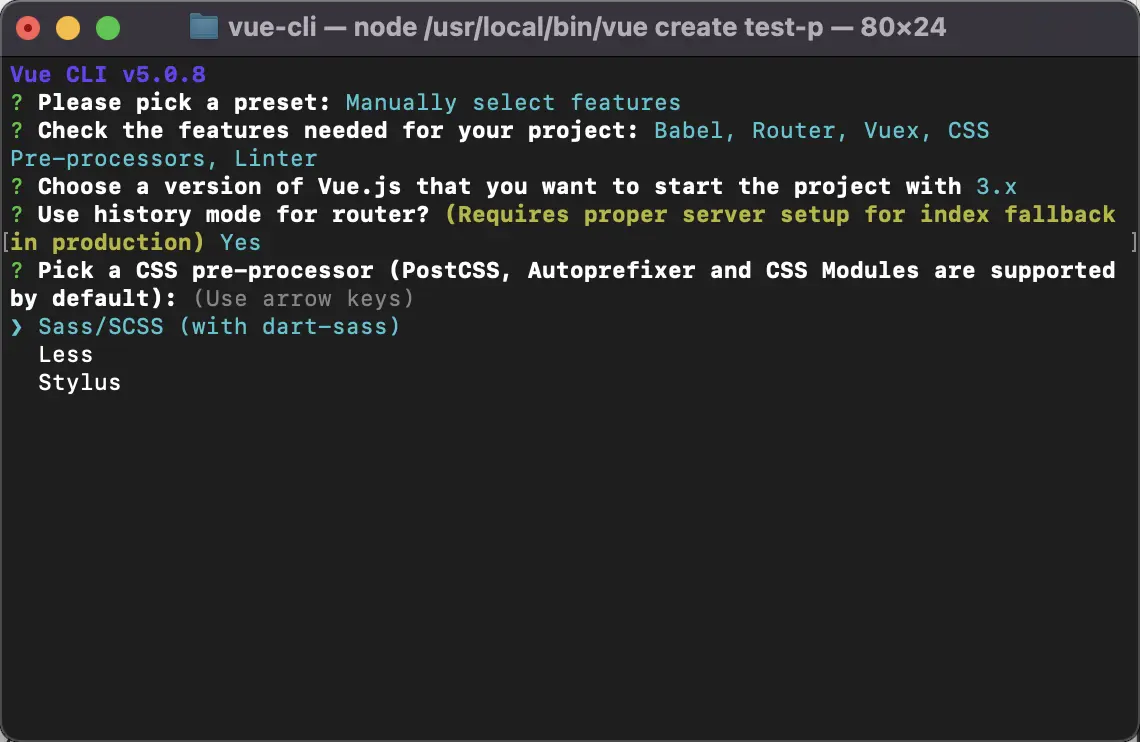Click "Linter" in the selected features list

(275, 159)
